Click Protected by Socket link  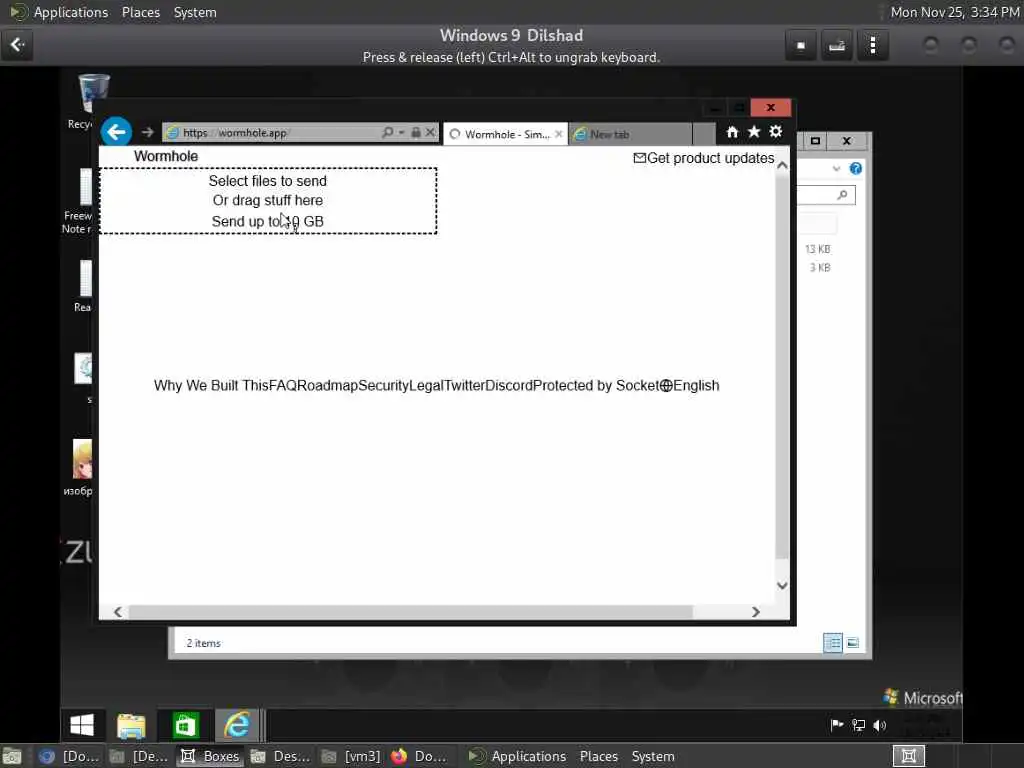point(596,385)
